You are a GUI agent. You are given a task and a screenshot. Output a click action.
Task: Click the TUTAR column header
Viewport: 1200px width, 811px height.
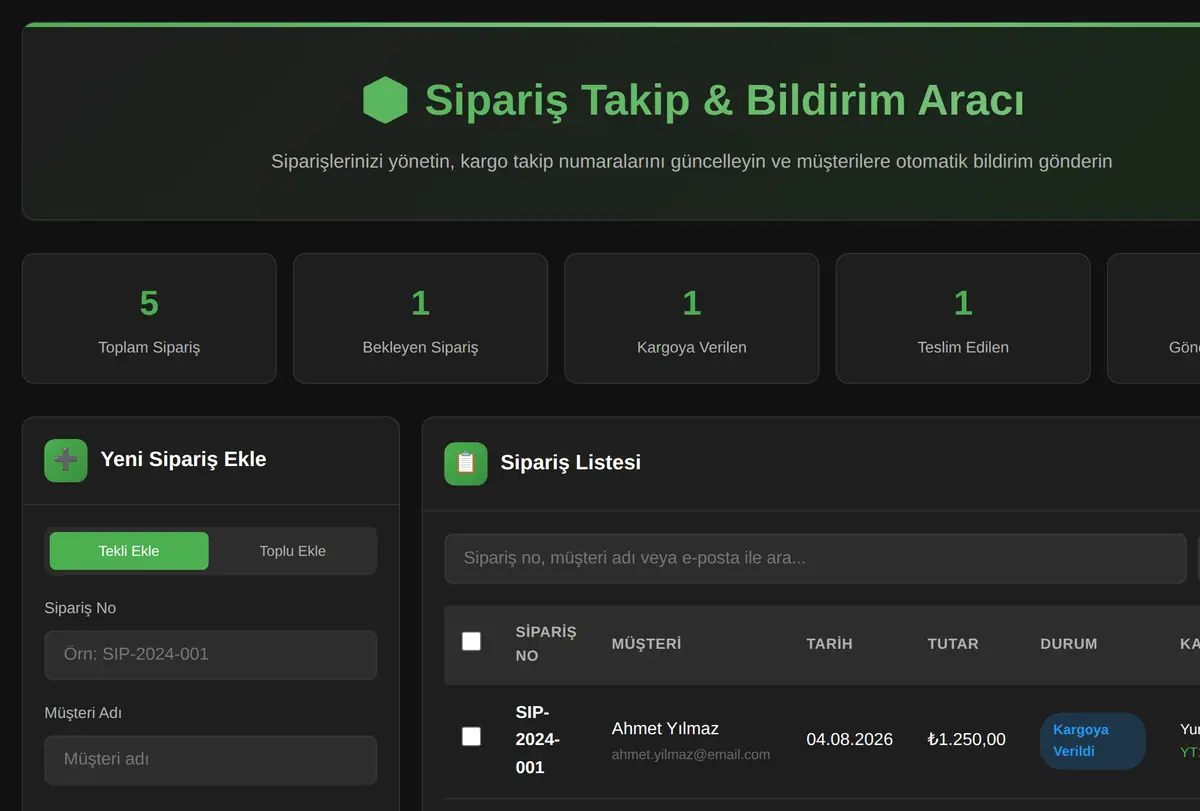[953, 644]
